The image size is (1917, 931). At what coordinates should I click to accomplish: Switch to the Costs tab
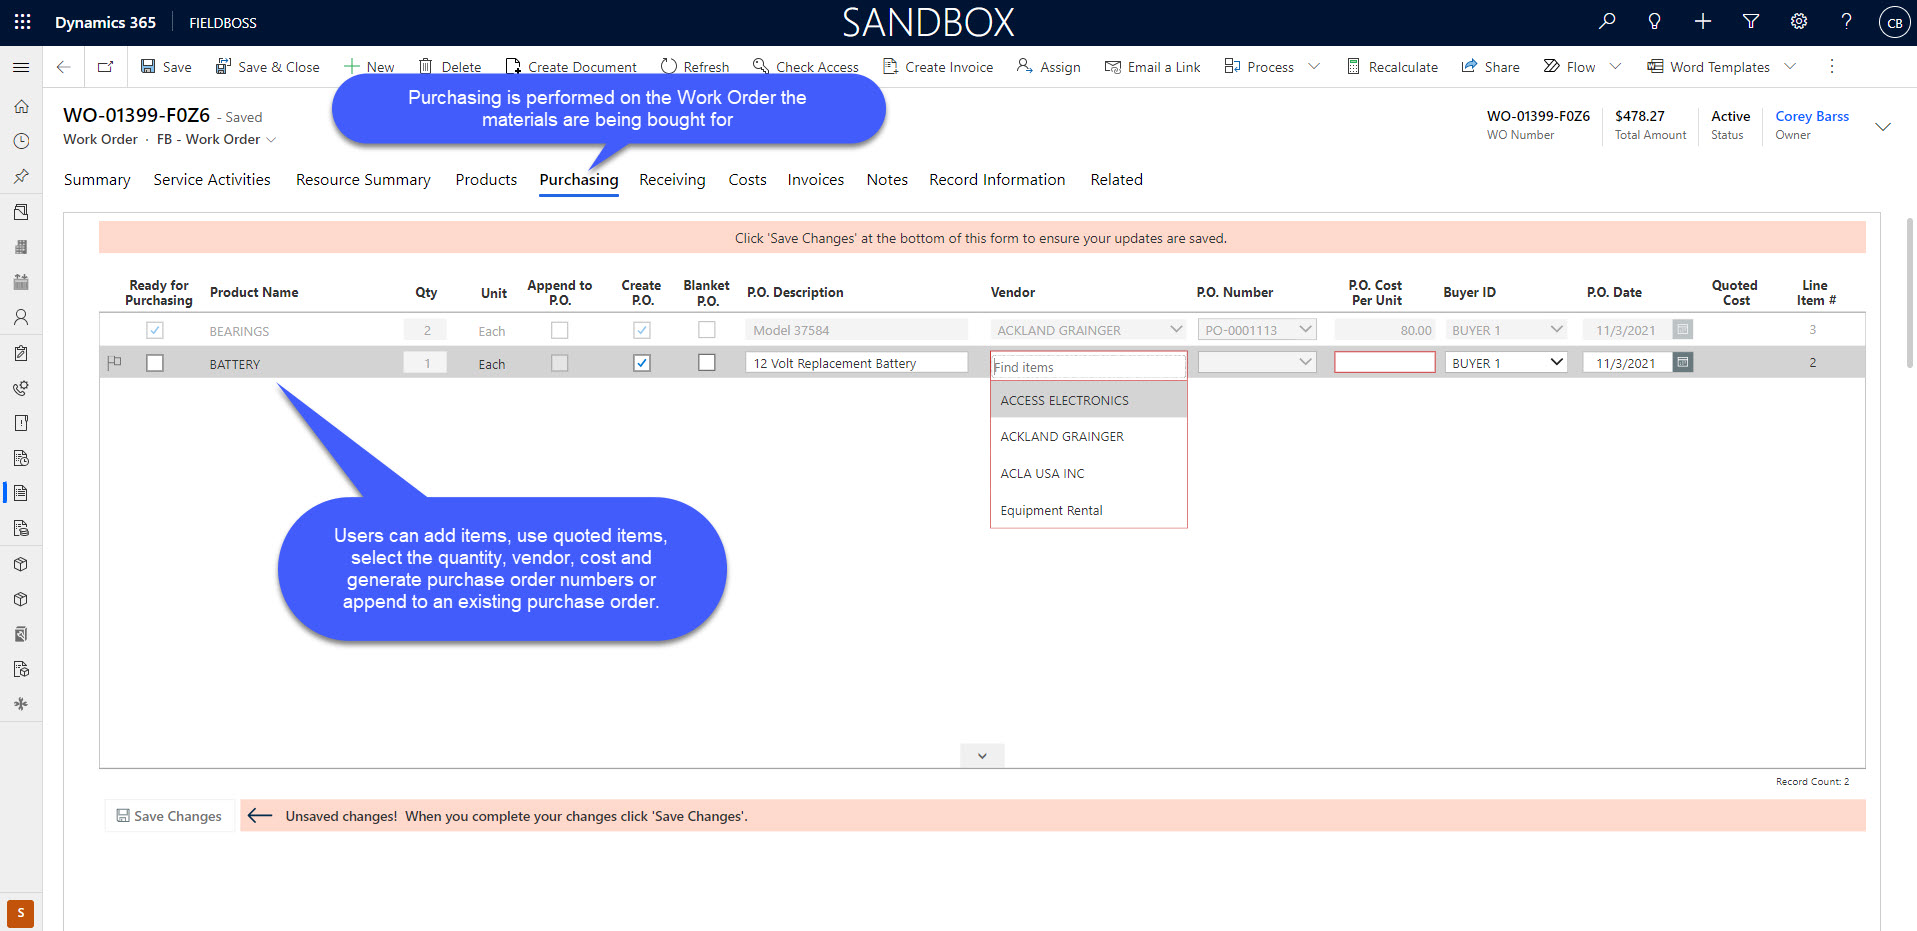click(x=747, y=180)
